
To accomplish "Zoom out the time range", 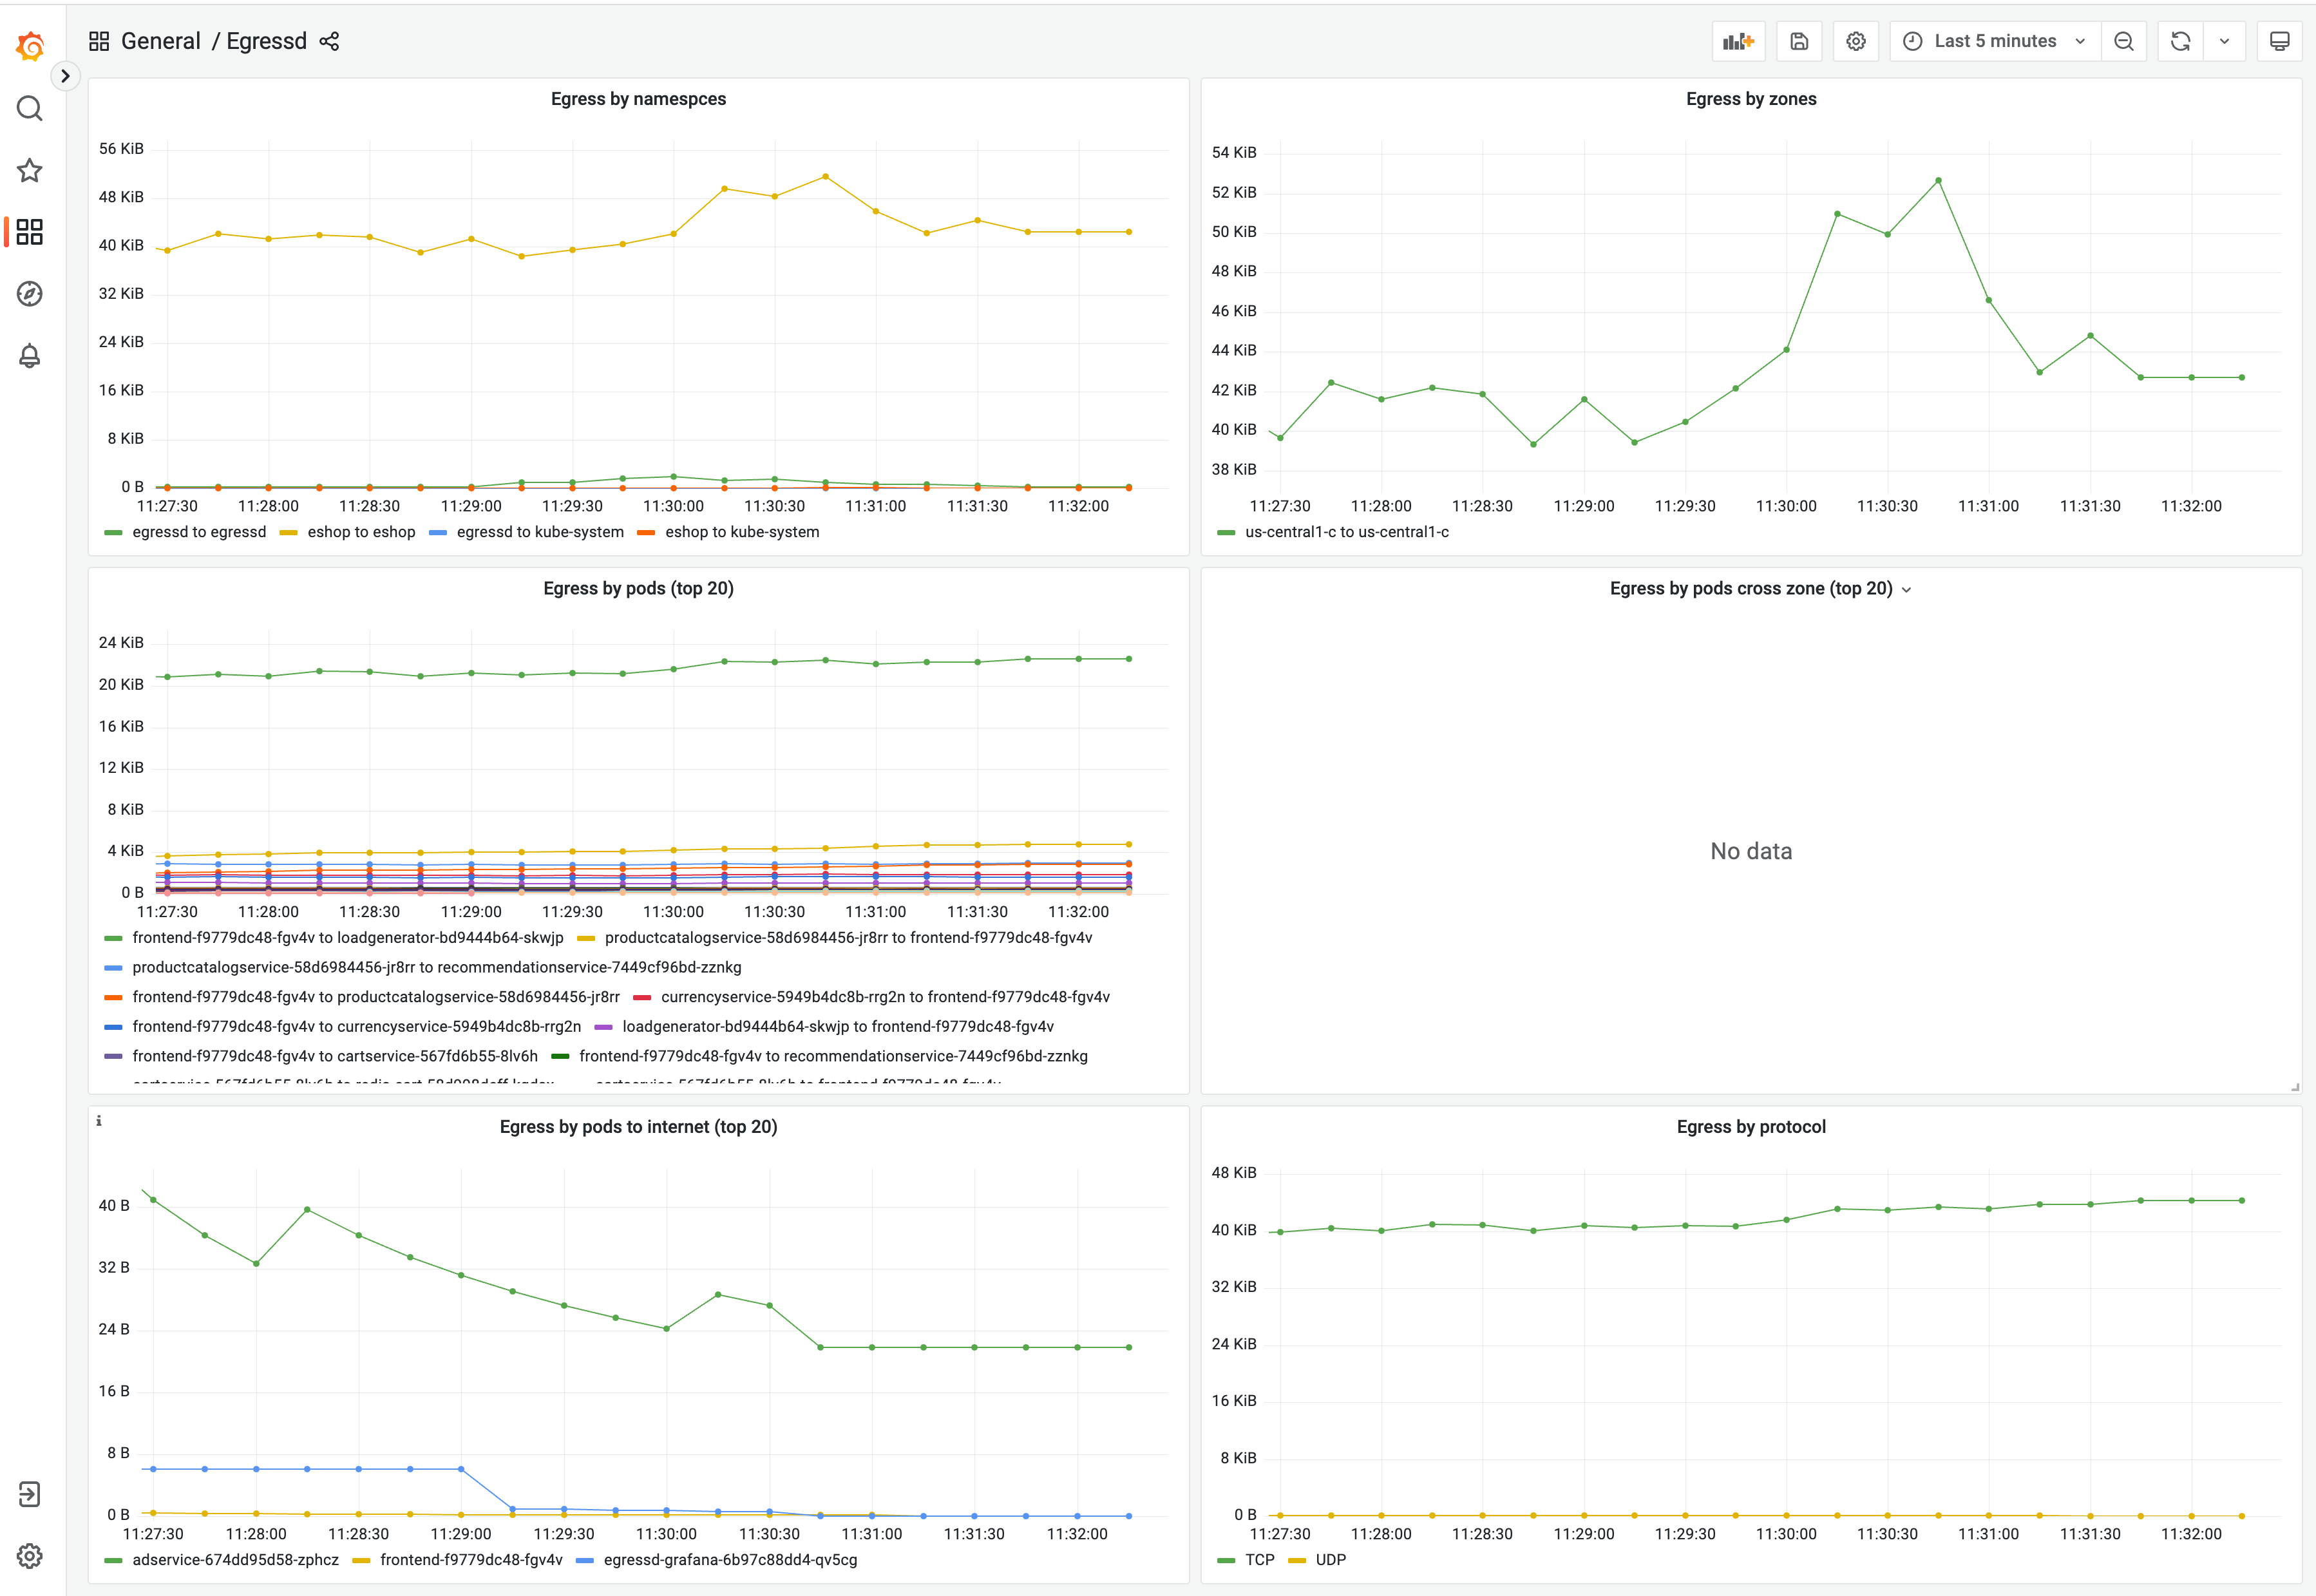I will 2123,41.
